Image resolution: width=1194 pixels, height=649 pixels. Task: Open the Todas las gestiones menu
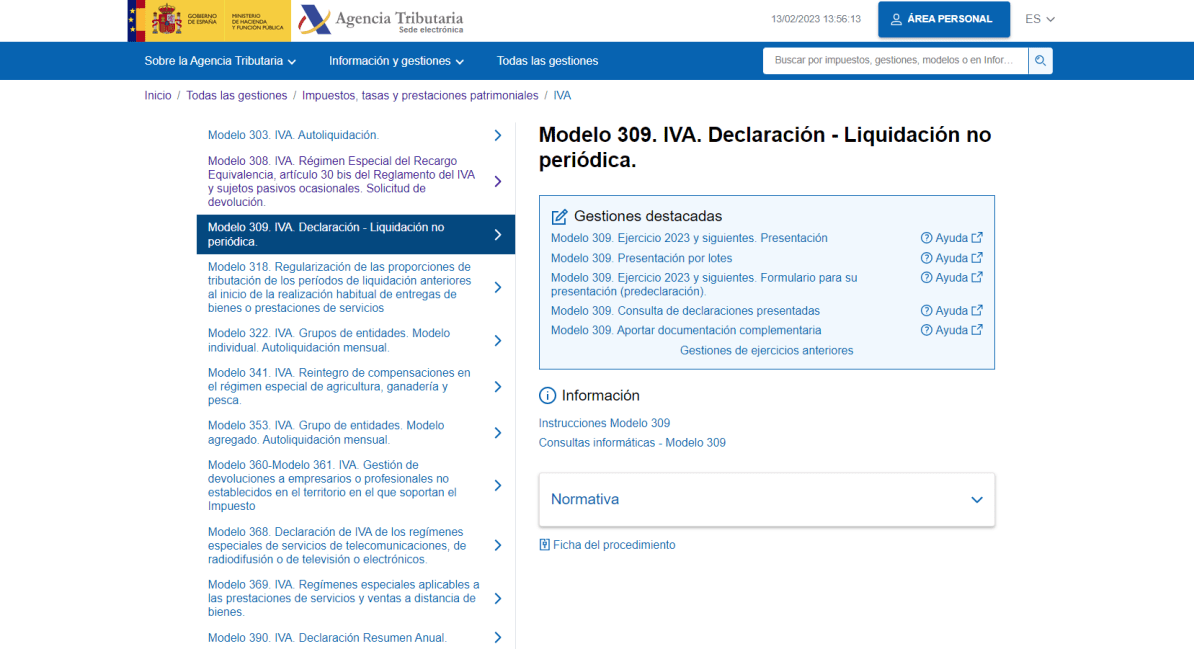tap(547, 61)
